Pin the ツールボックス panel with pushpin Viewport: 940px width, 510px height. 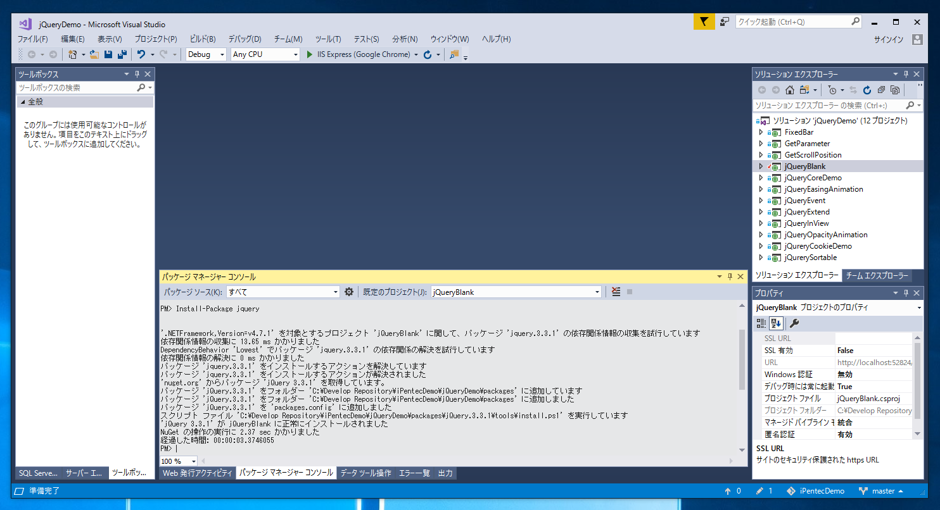137,74
